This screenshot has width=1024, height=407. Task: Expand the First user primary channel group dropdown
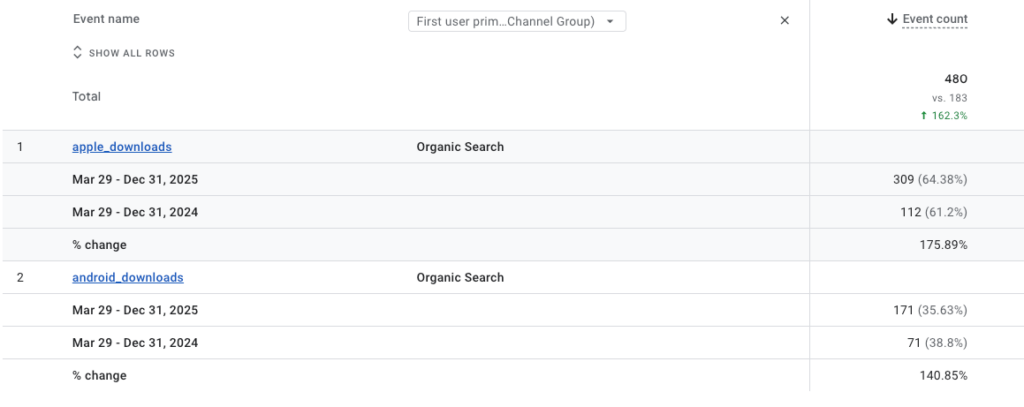point(517,22)
